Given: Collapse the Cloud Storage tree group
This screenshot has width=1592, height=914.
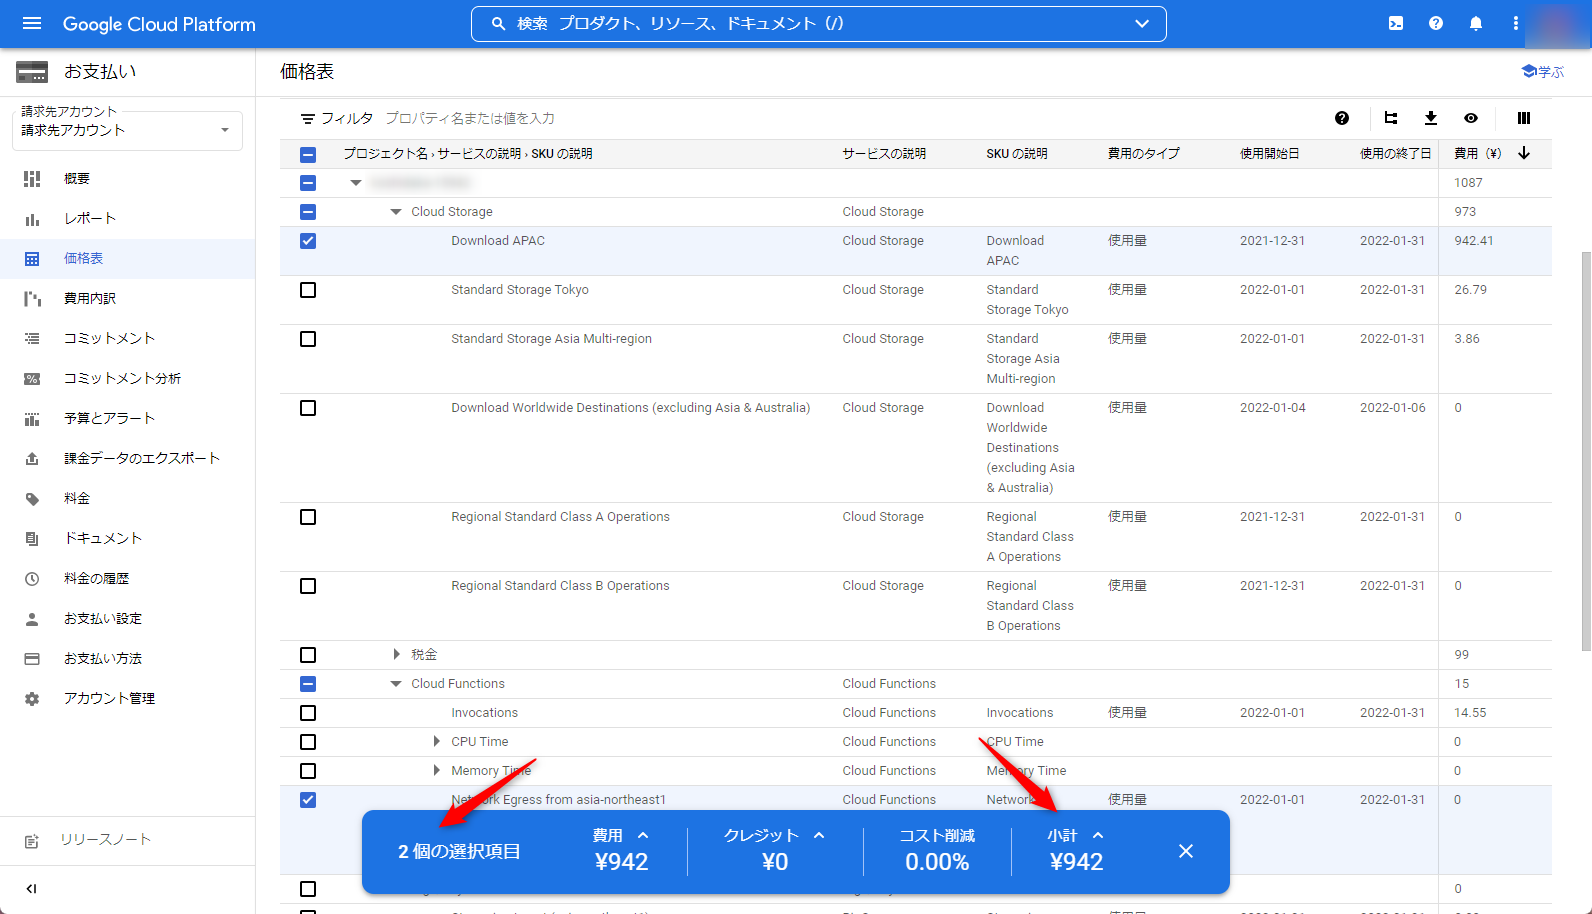Looking at the screenshot, I should (396, 212).
